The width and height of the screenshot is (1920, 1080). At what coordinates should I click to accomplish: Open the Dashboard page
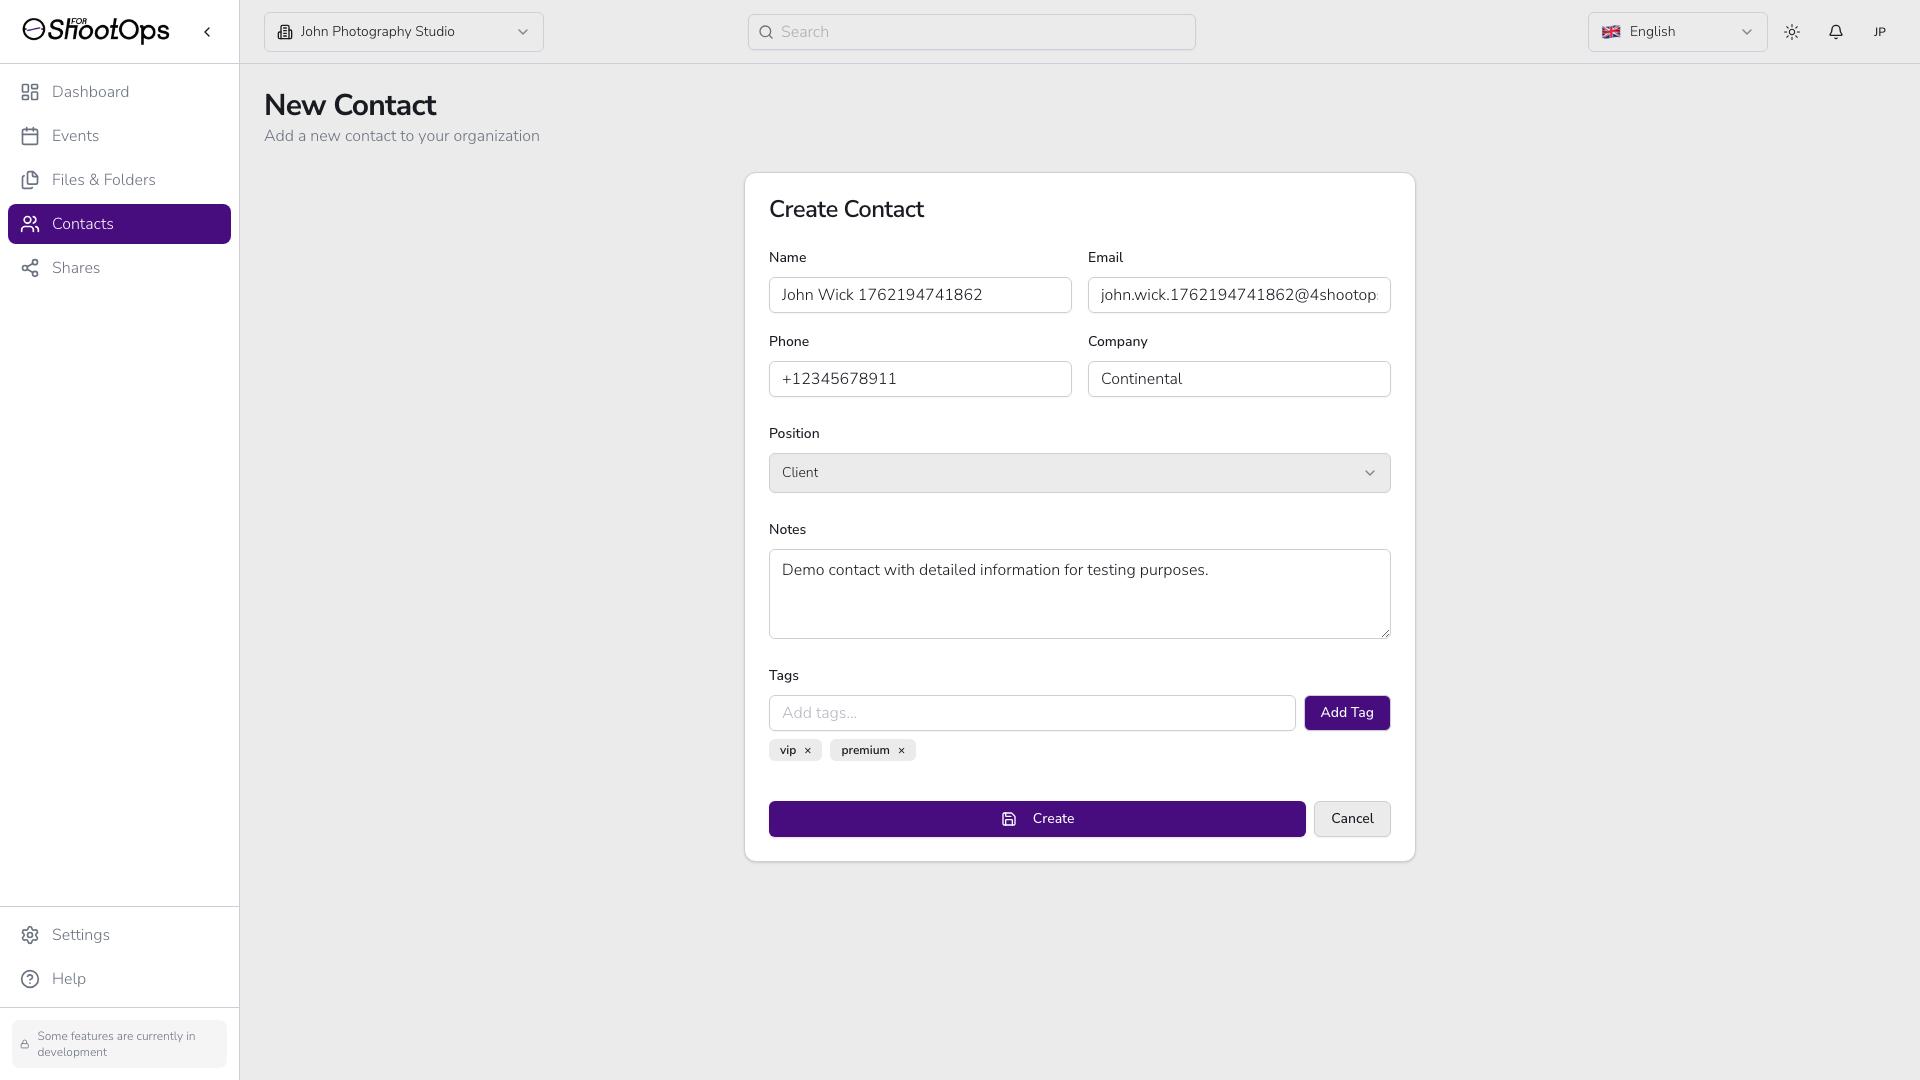pyautogui.click(x=90, y=92)
